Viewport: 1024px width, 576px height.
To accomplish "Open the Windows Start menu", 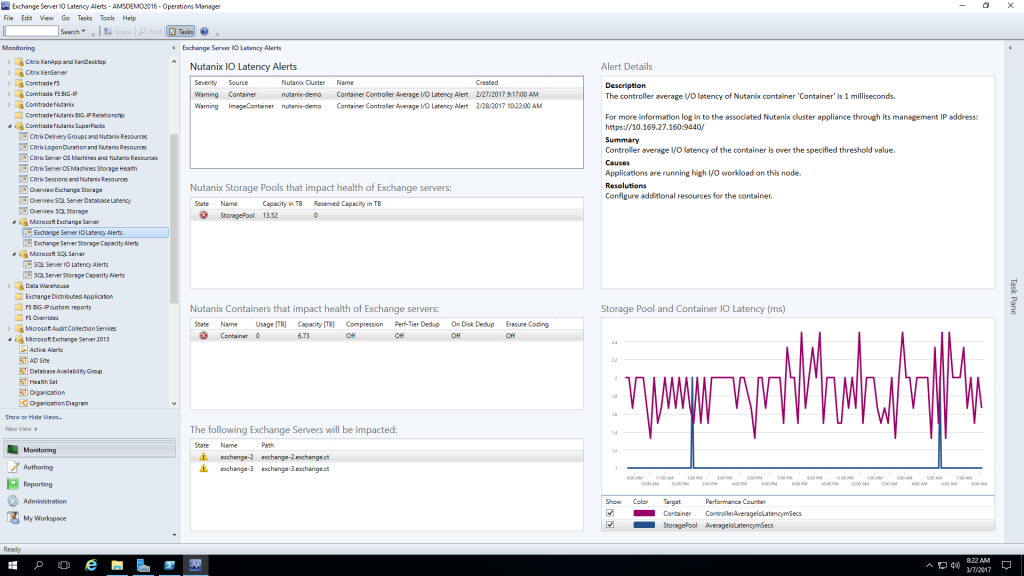I will click(12, 565).
